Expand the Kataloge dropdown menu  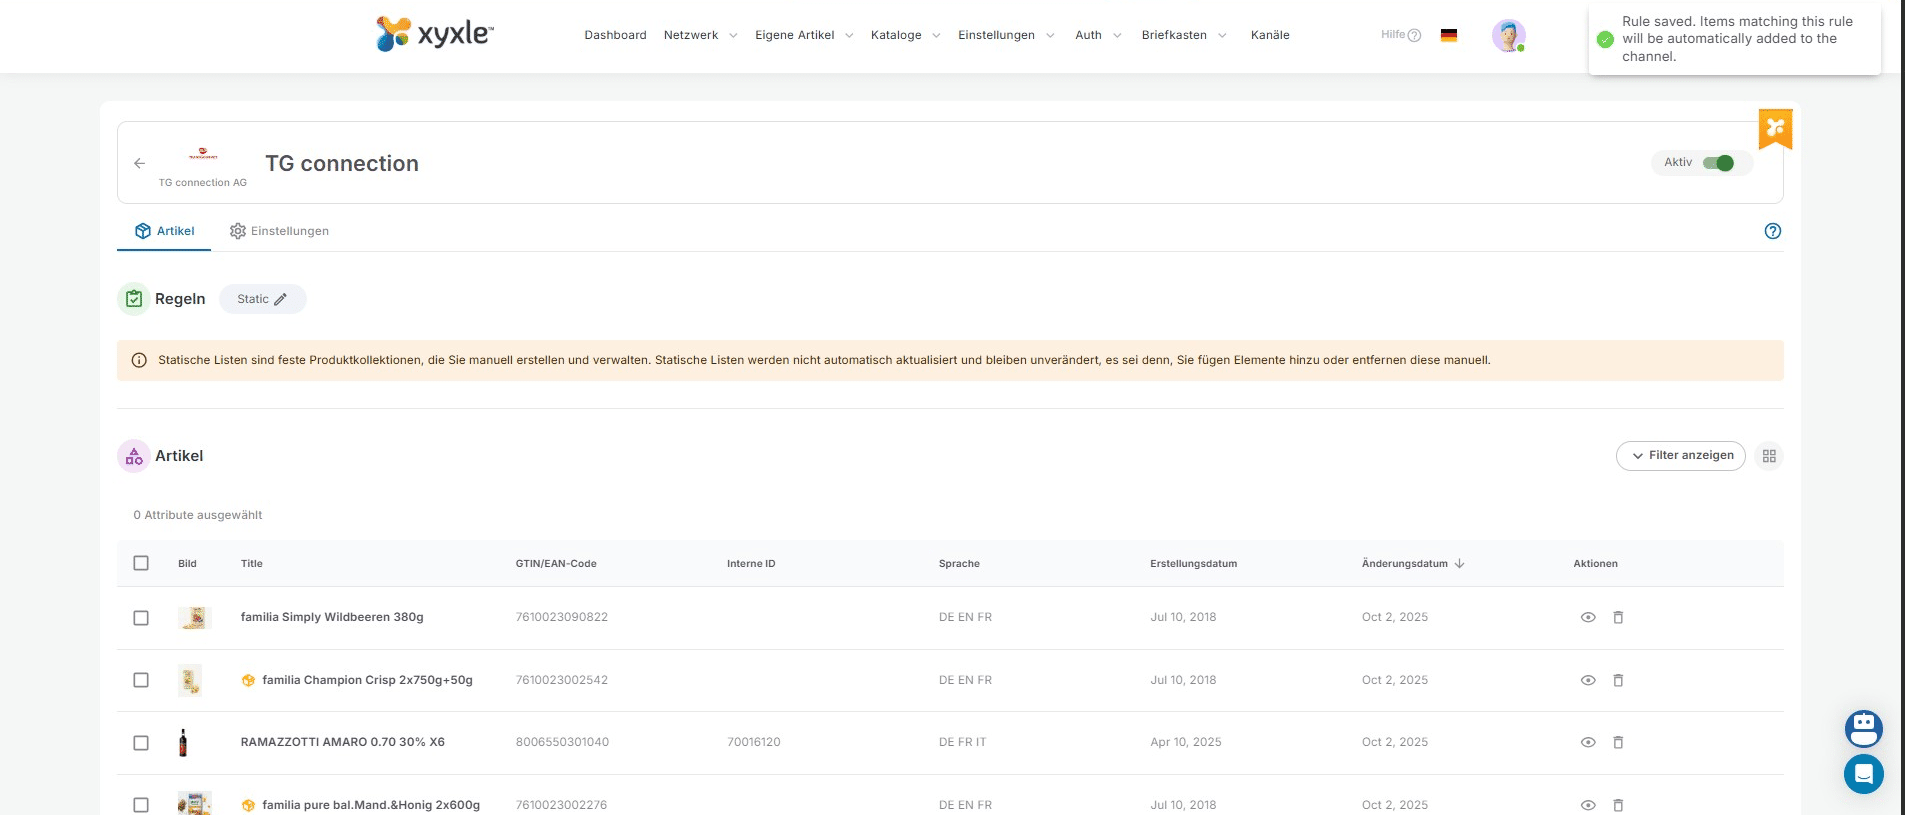coord(905,35)
